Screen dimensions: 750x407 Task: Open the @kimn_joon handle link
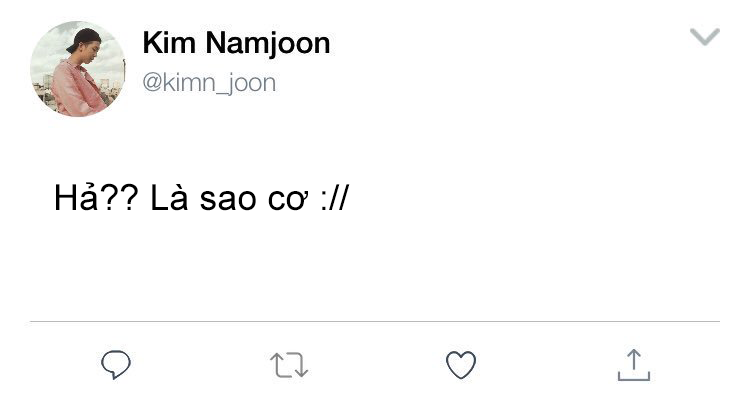(209, 83)
